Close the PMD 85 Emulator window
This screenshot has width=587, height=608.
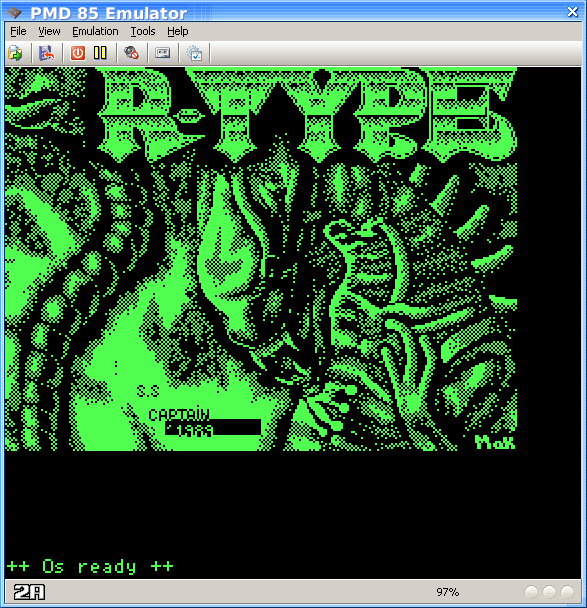tap(572, 12)
